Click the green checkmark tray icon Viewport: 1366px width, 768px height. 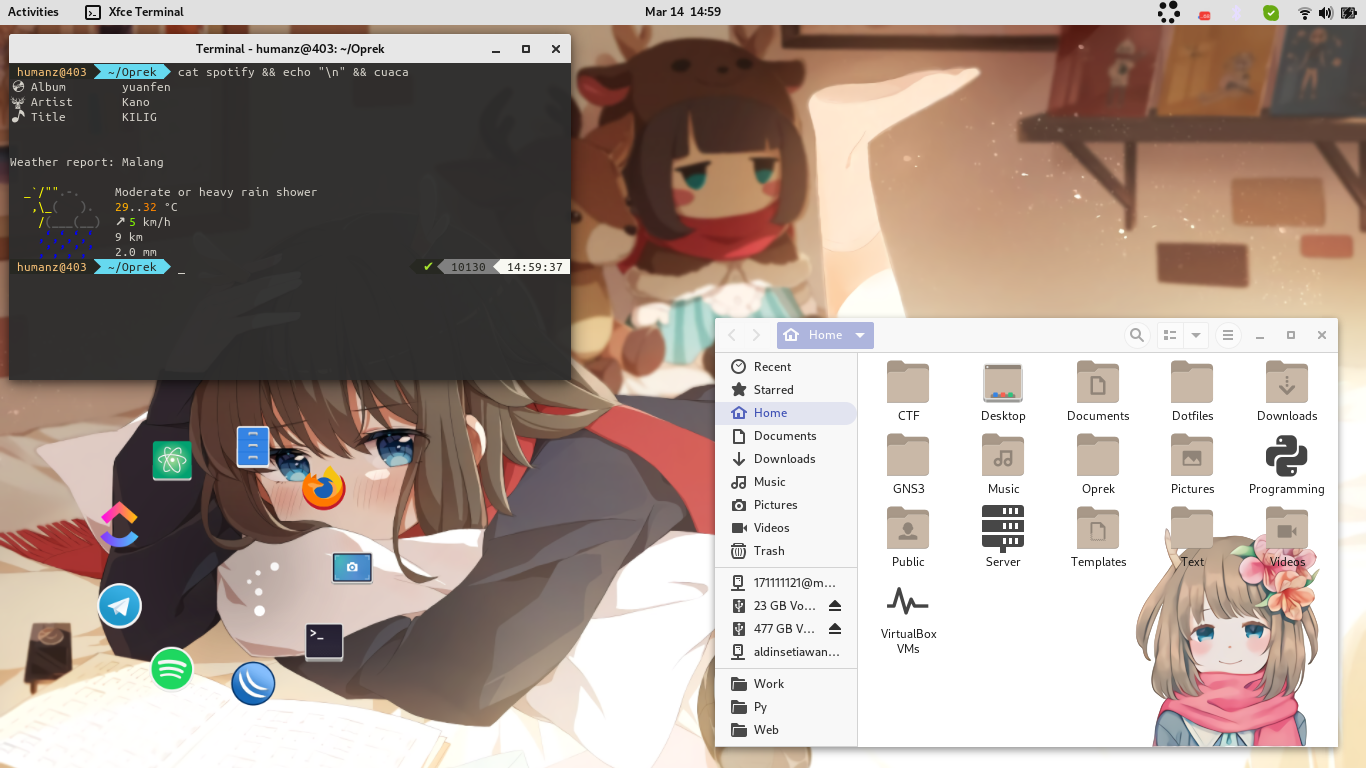pyautogui.click(x=1271, y=13)
